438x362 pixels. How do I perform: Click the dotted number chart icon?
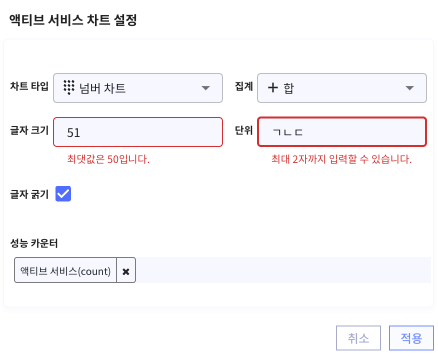click(x=69, y=88)
